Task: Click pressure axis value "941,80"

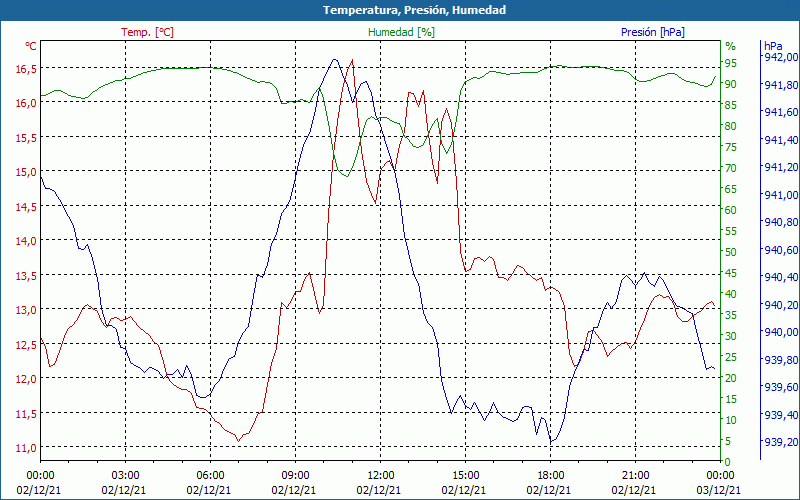Action: [781, 85]
